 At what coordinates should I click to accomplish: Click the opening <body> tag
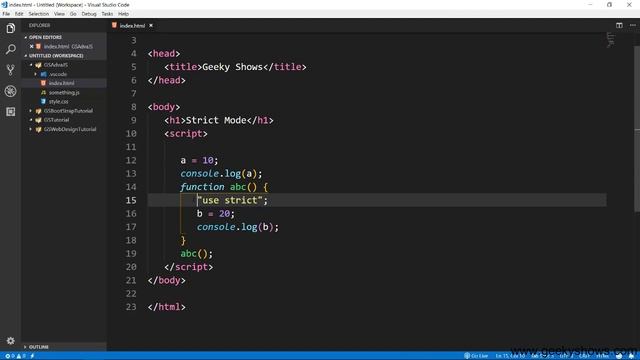[164, 107]
